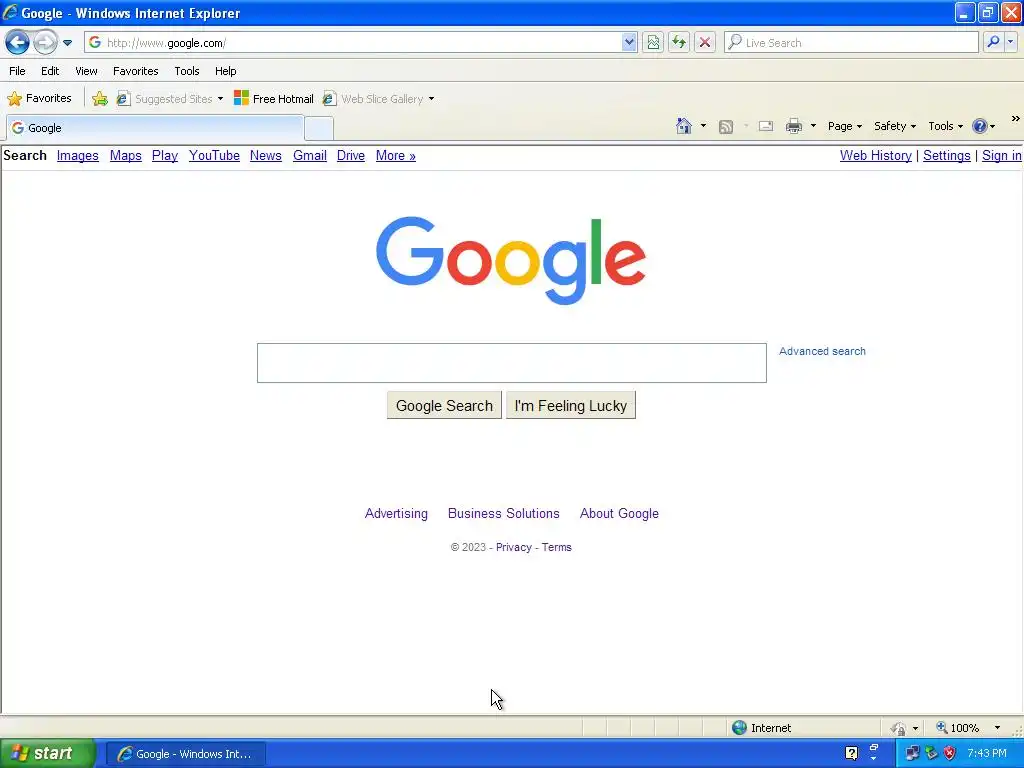This screenshot has width=1024, height=768.
Task: Click the address bar URL field
Action: point(362,42)
